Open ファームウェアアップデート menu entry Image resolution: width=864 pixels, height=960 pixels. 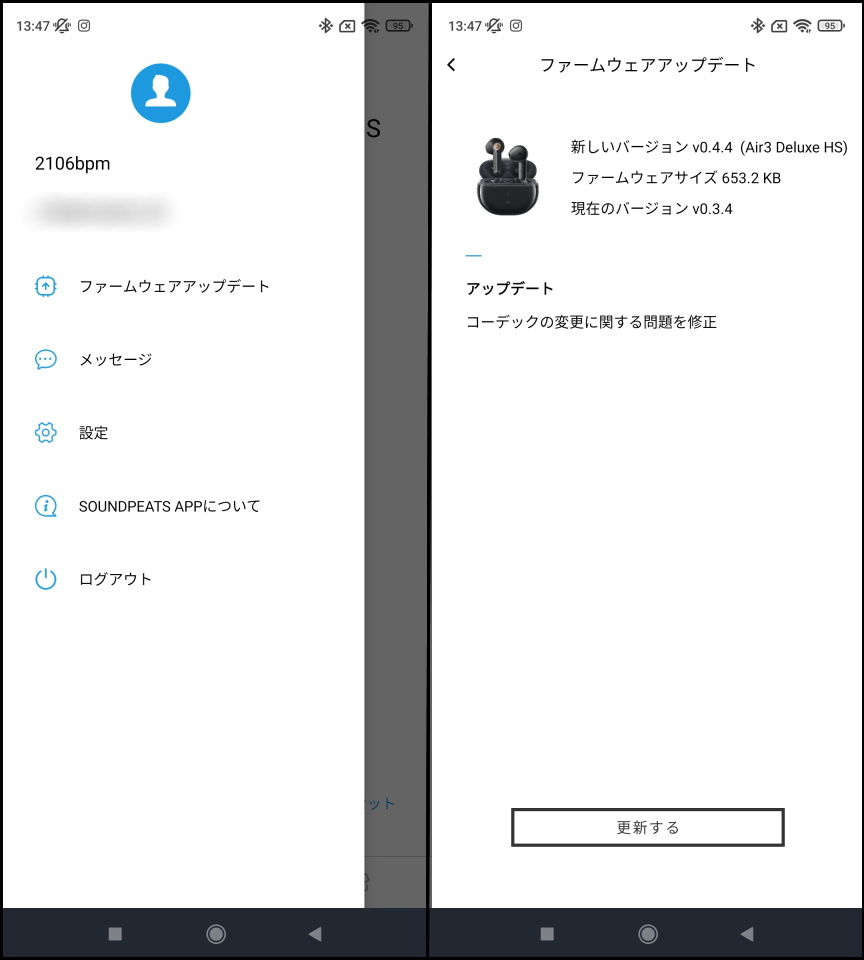(x=175, y=286)
